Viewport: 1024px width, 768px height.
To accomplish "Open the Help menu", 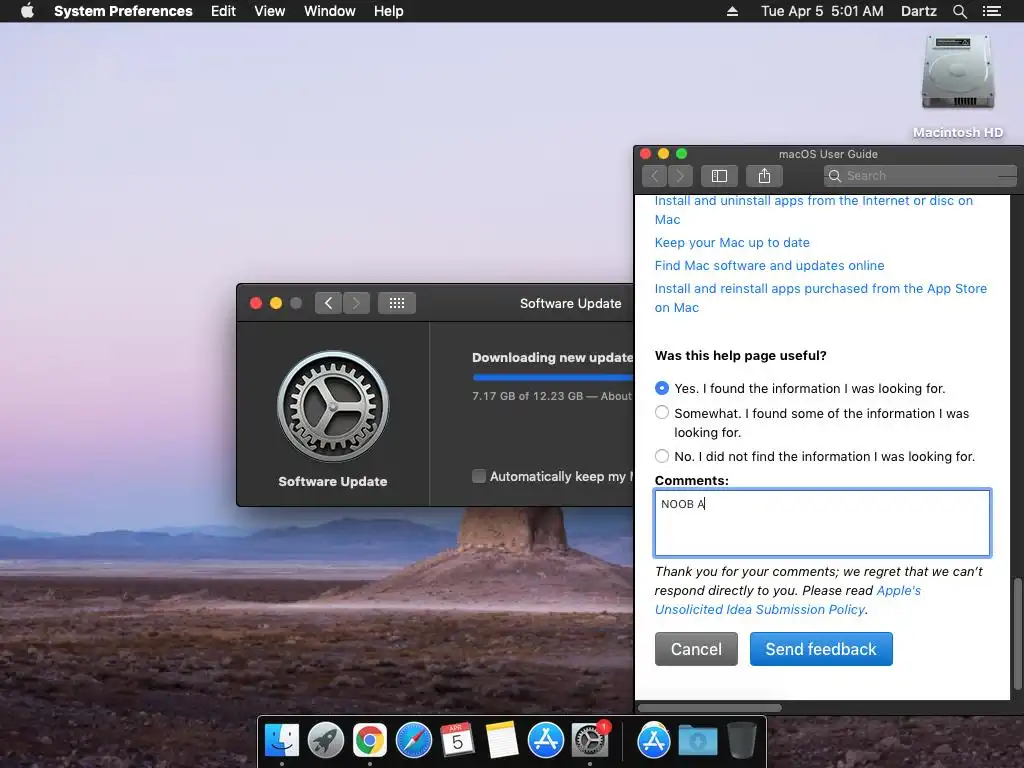I will pyautogui.click(x=388, y=11).
